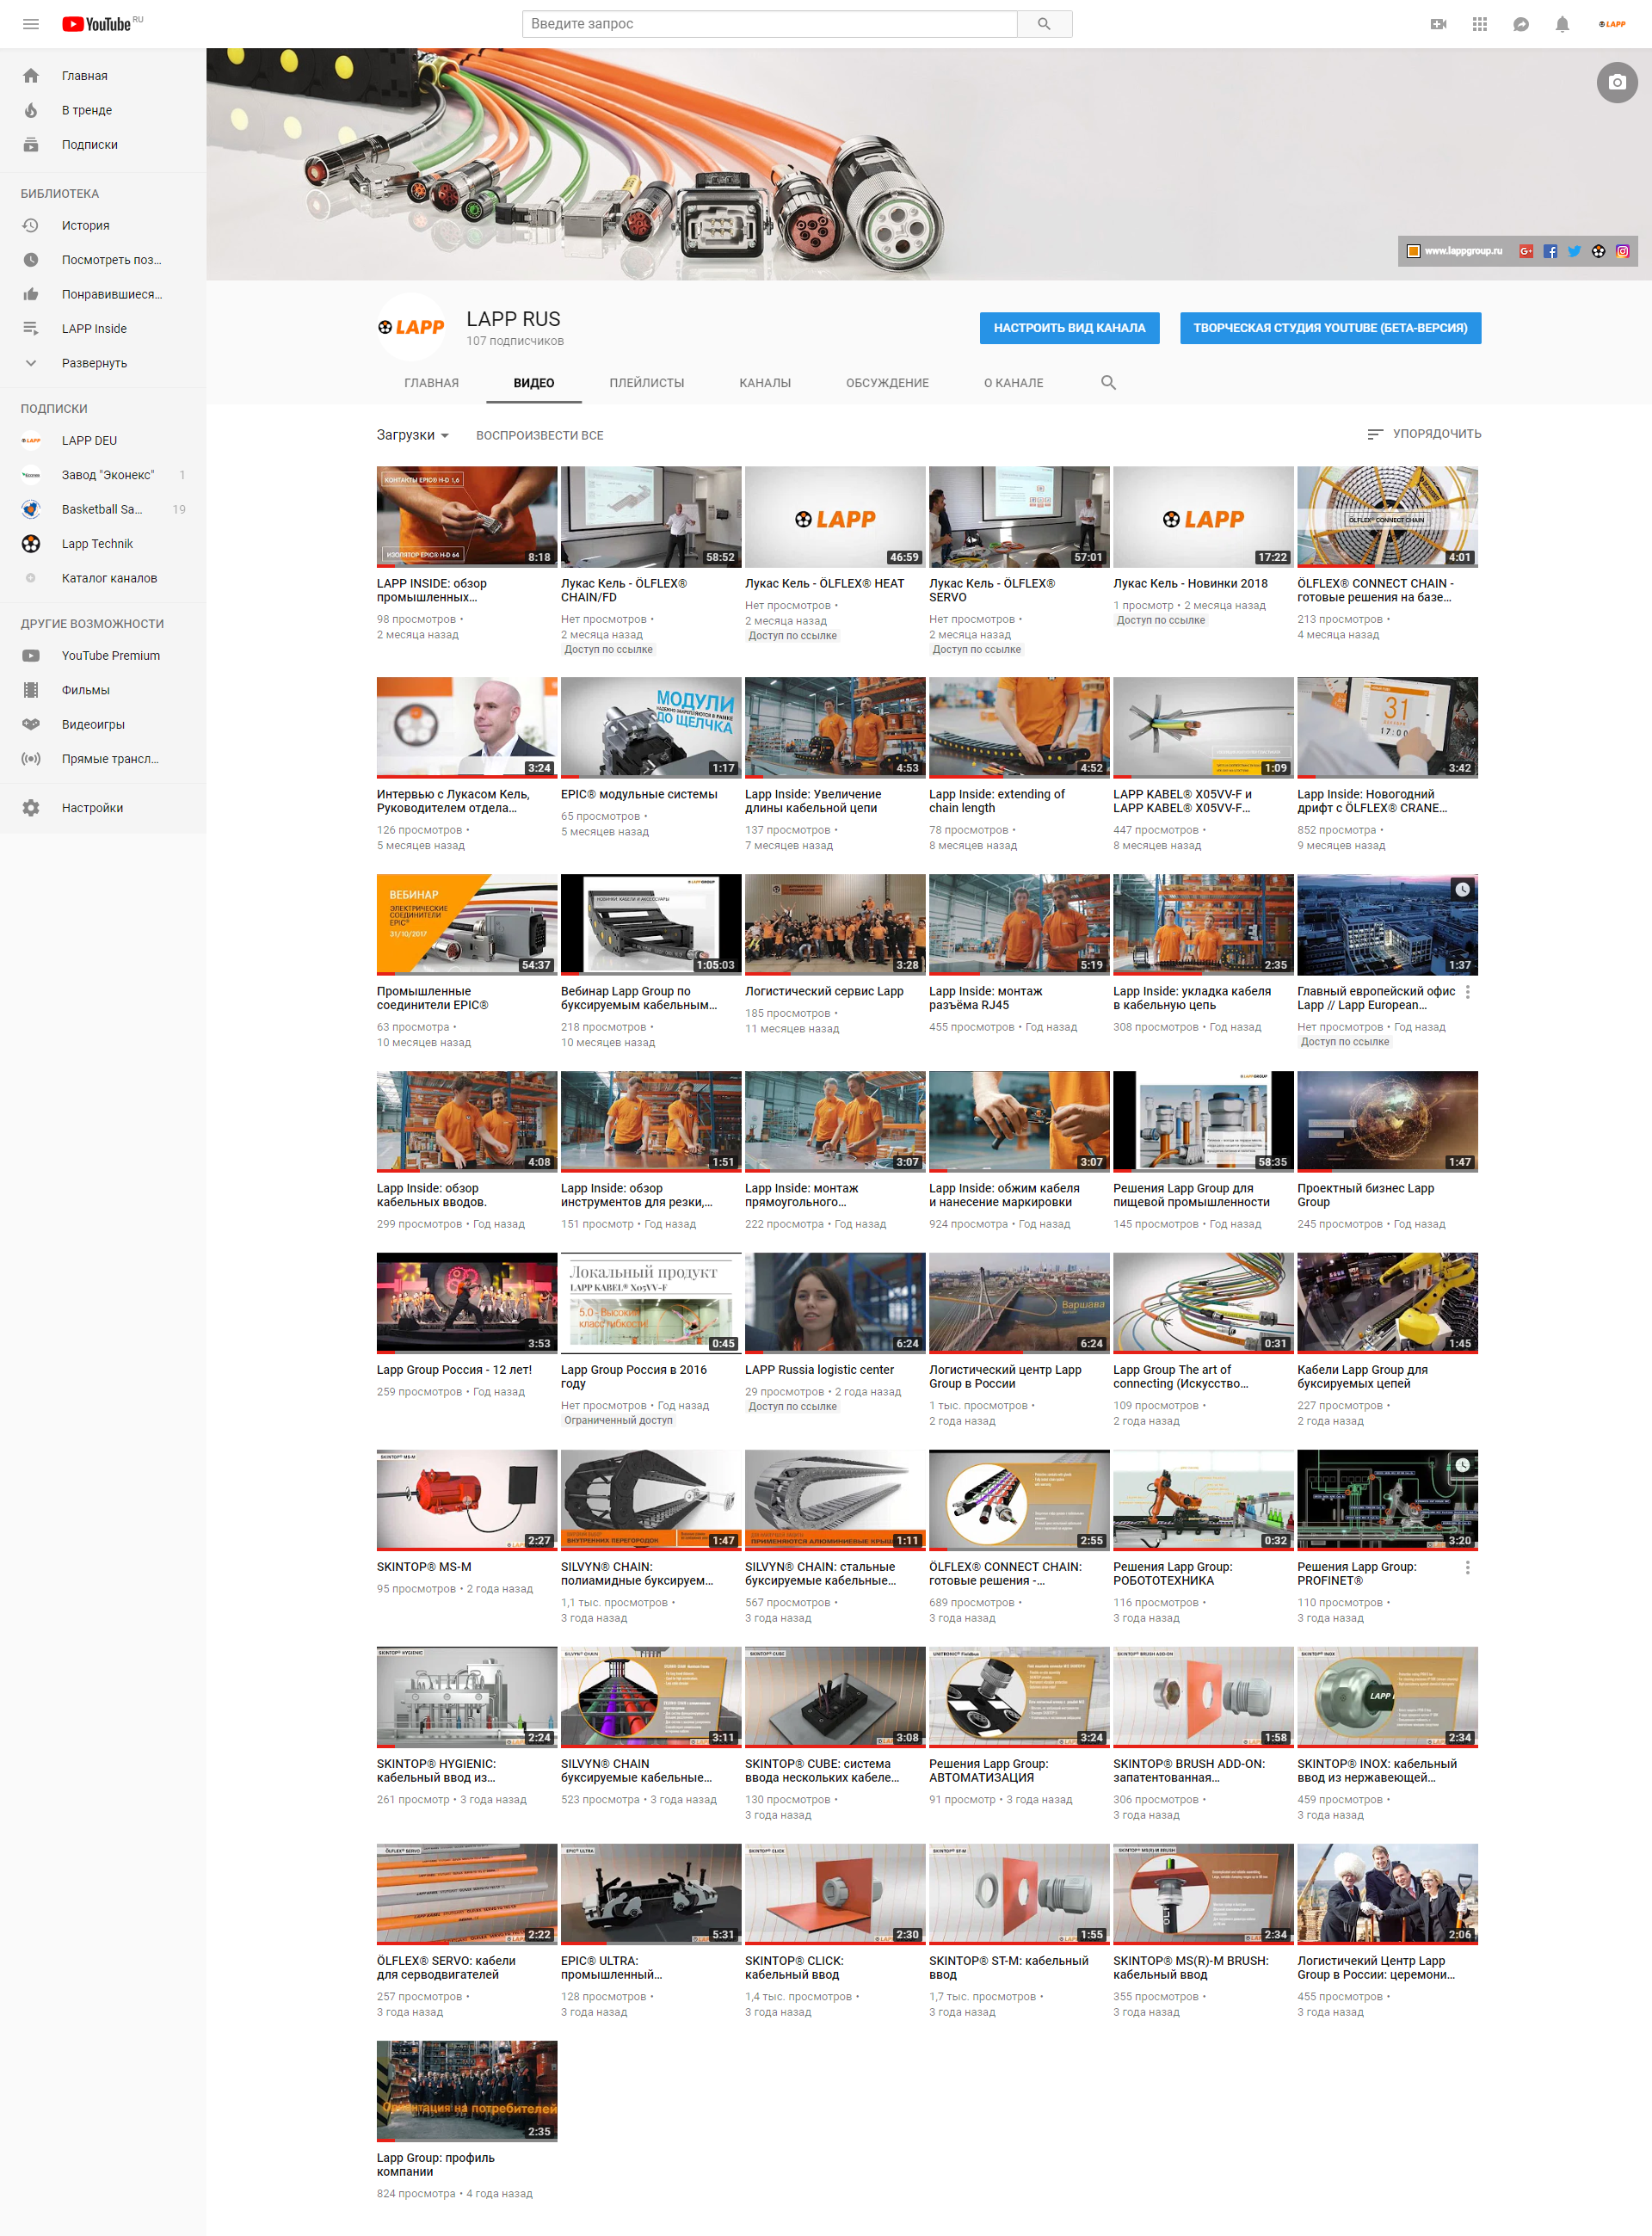Click Настроить вид канала button

pyautogui.click(x=1069, y=328)
